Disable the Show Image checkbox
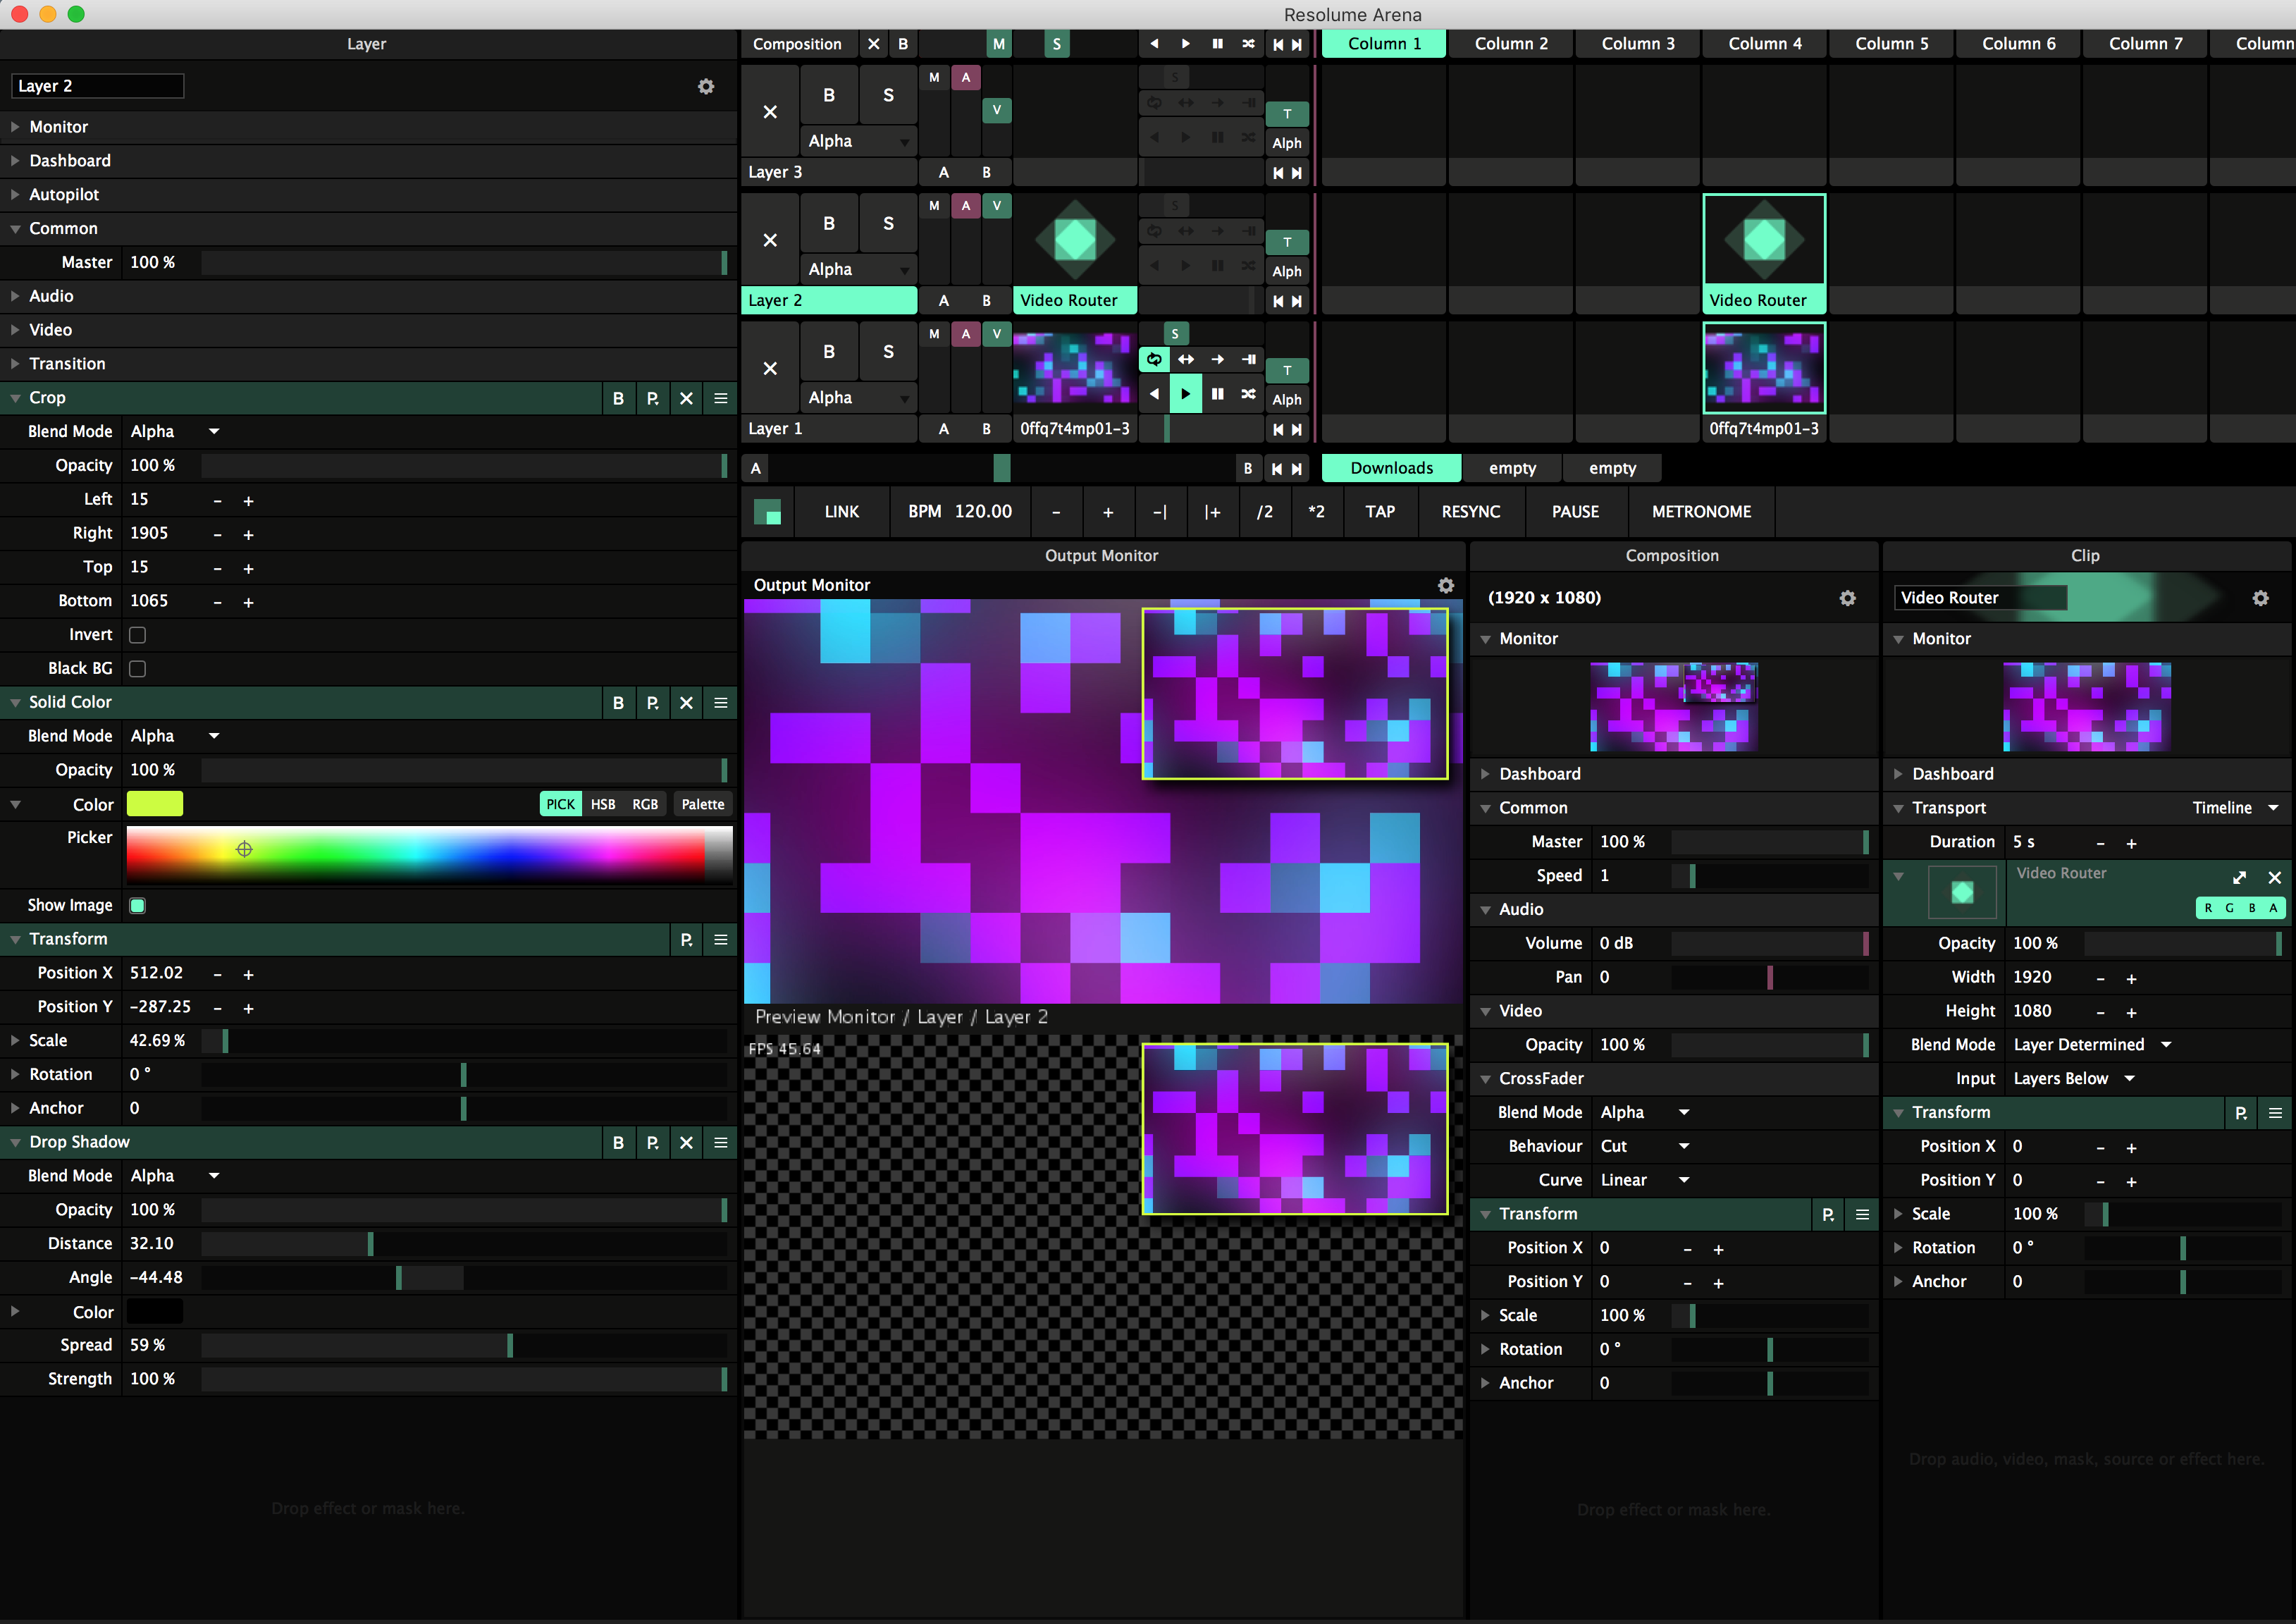This screenshot has height=1624, width=2296. 138,906
